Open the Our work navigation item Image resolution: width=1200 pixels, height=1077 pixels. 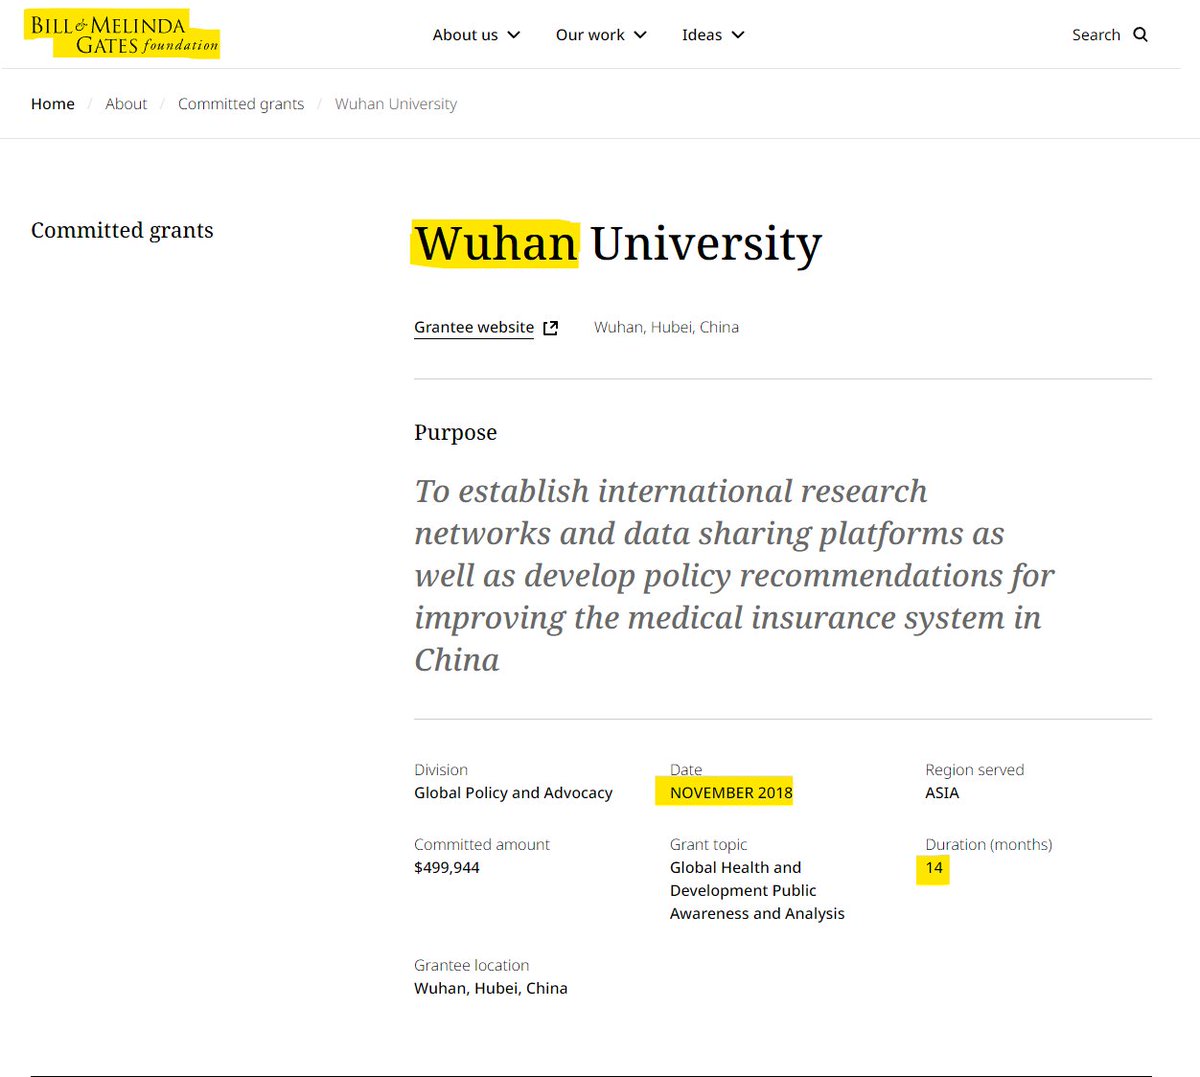click(590, 35)
